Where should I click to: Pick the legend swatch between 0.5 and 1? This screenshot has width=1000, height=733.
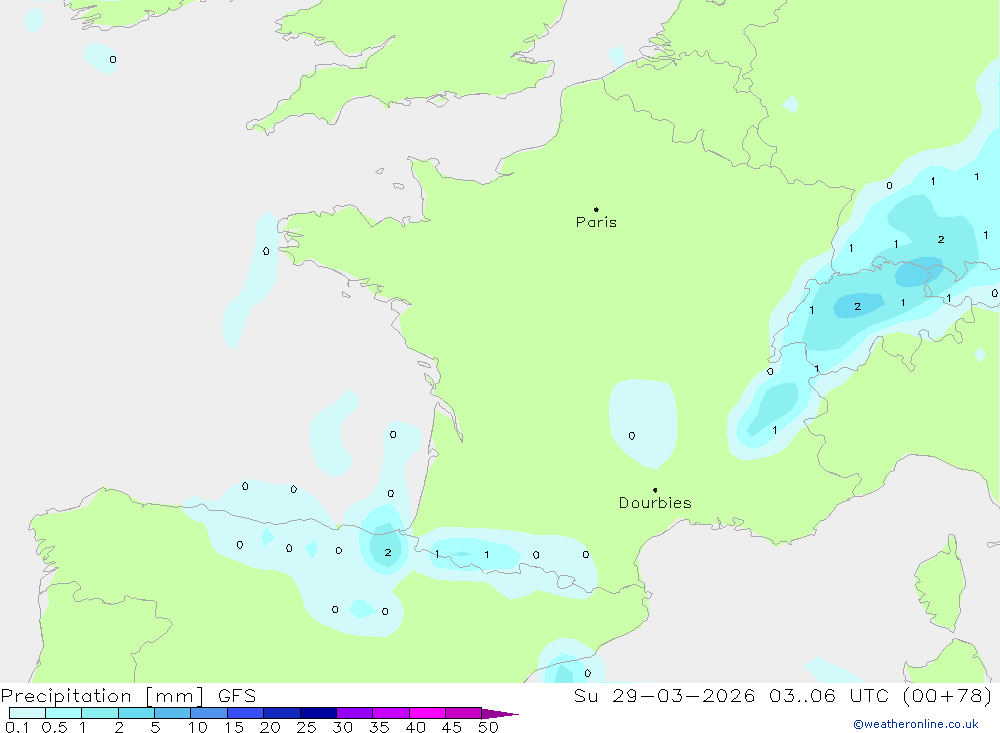(63, 713)
